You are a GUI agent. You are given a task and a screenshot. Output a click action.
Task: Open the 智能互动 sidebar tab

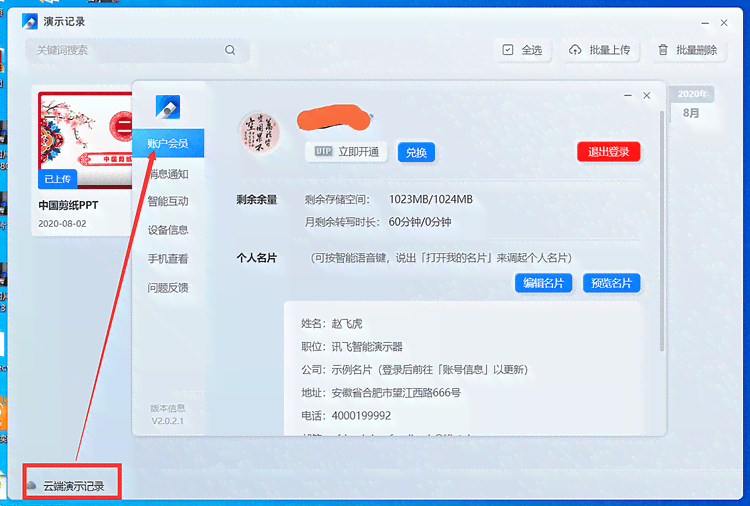click(x=168, y=201)
